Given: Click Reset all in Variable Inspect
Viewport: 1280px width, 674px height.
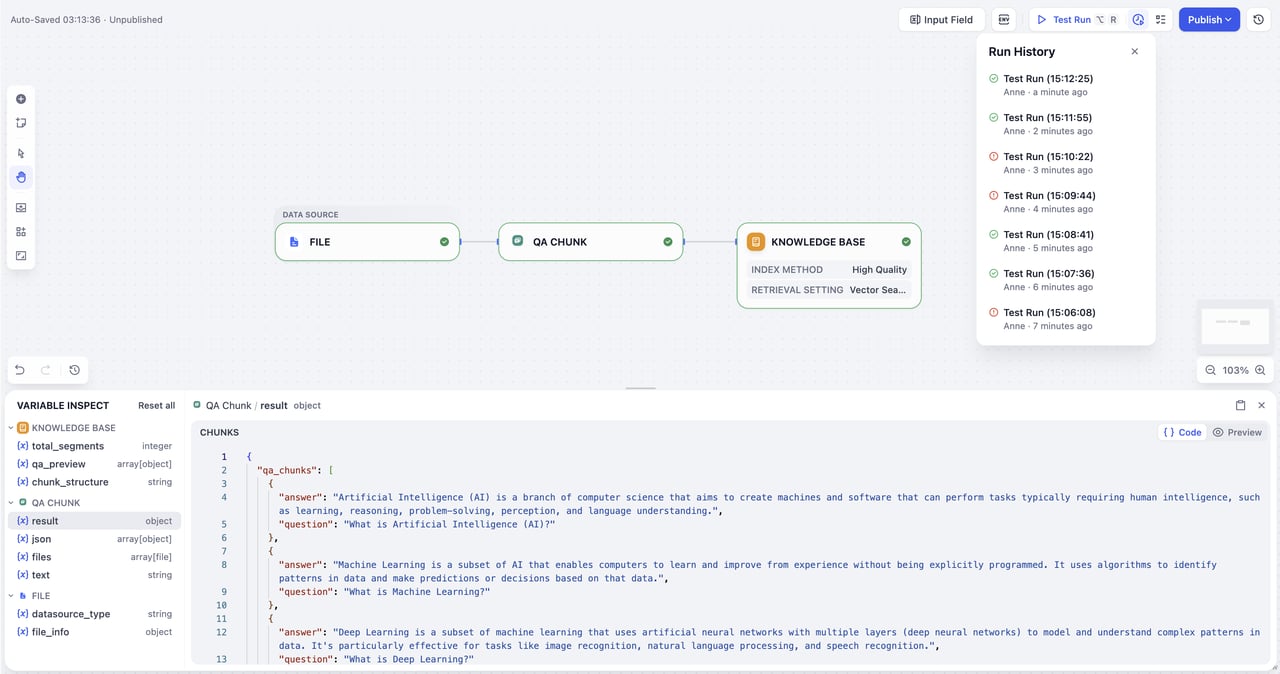Looking at the screenshot, I should click(156, 405).
